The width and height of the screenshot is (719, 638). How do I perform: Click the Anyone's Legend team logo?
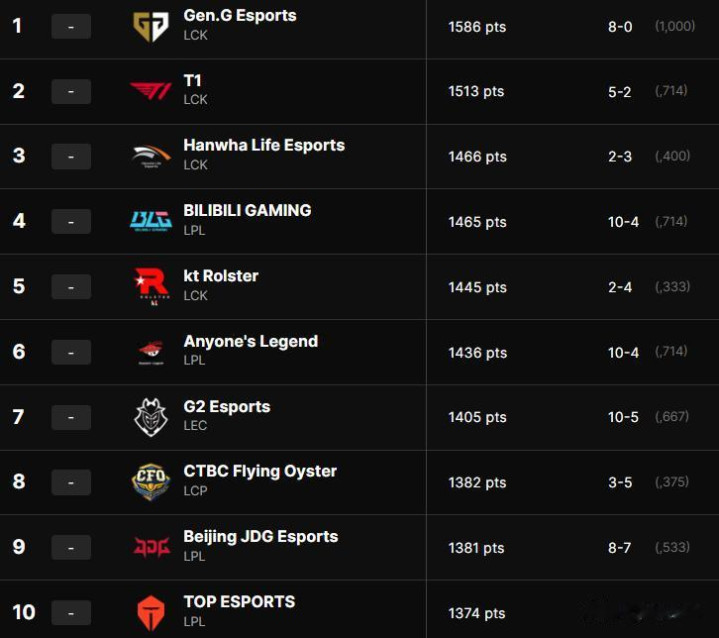point(151,352)
